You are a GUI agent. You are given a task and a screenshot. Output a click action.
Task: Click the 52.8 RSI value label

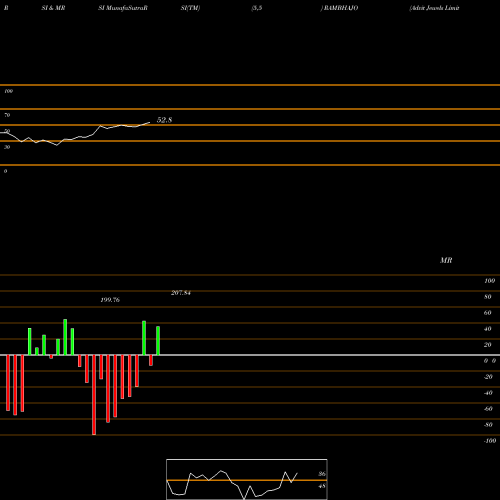click(x=164, y=120)
